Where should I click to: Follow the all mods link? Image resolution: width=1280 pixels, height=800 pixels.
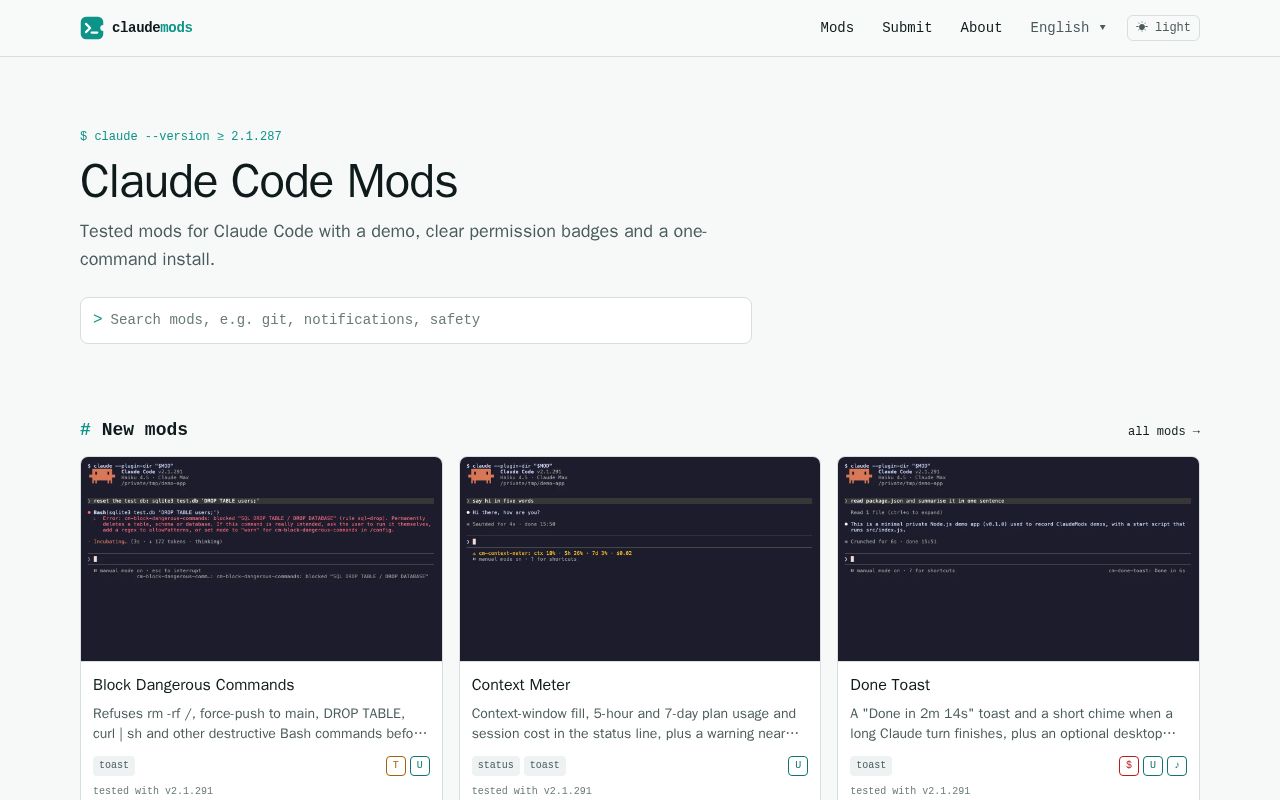pyautogui.click(x=1164, y=432)
